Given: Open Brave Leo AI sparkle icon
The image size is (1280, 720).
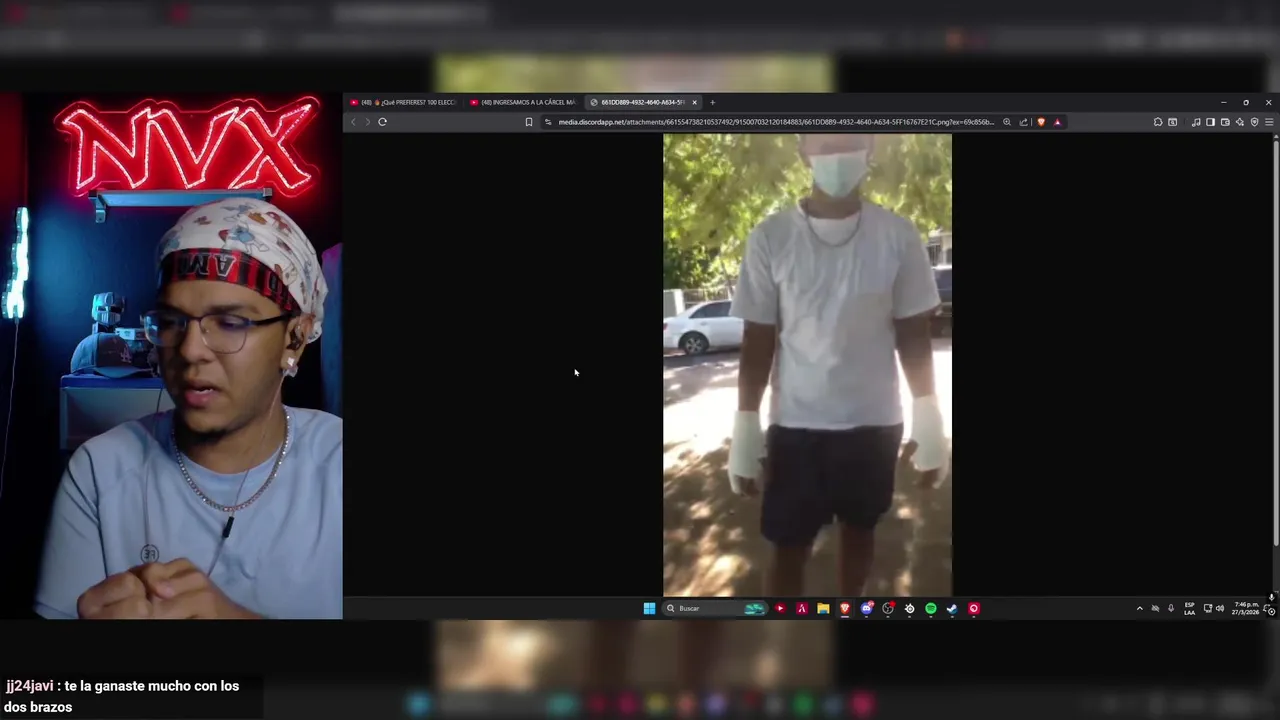Looking at the screenshot, I should 1240,122.
